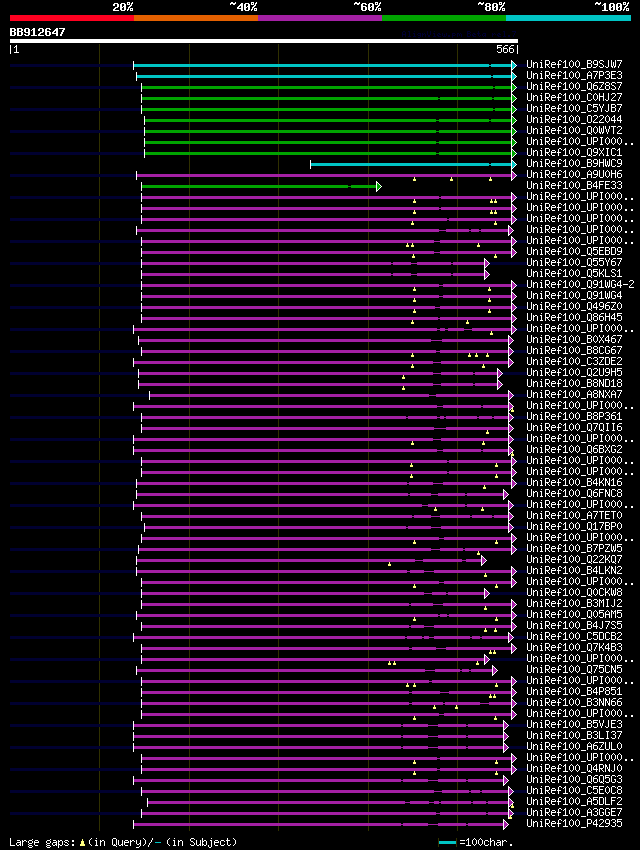Click the arrowhead ending the B4FE33 alignment
This screenshot has width=640, height=850.
[x=379, y=186]
